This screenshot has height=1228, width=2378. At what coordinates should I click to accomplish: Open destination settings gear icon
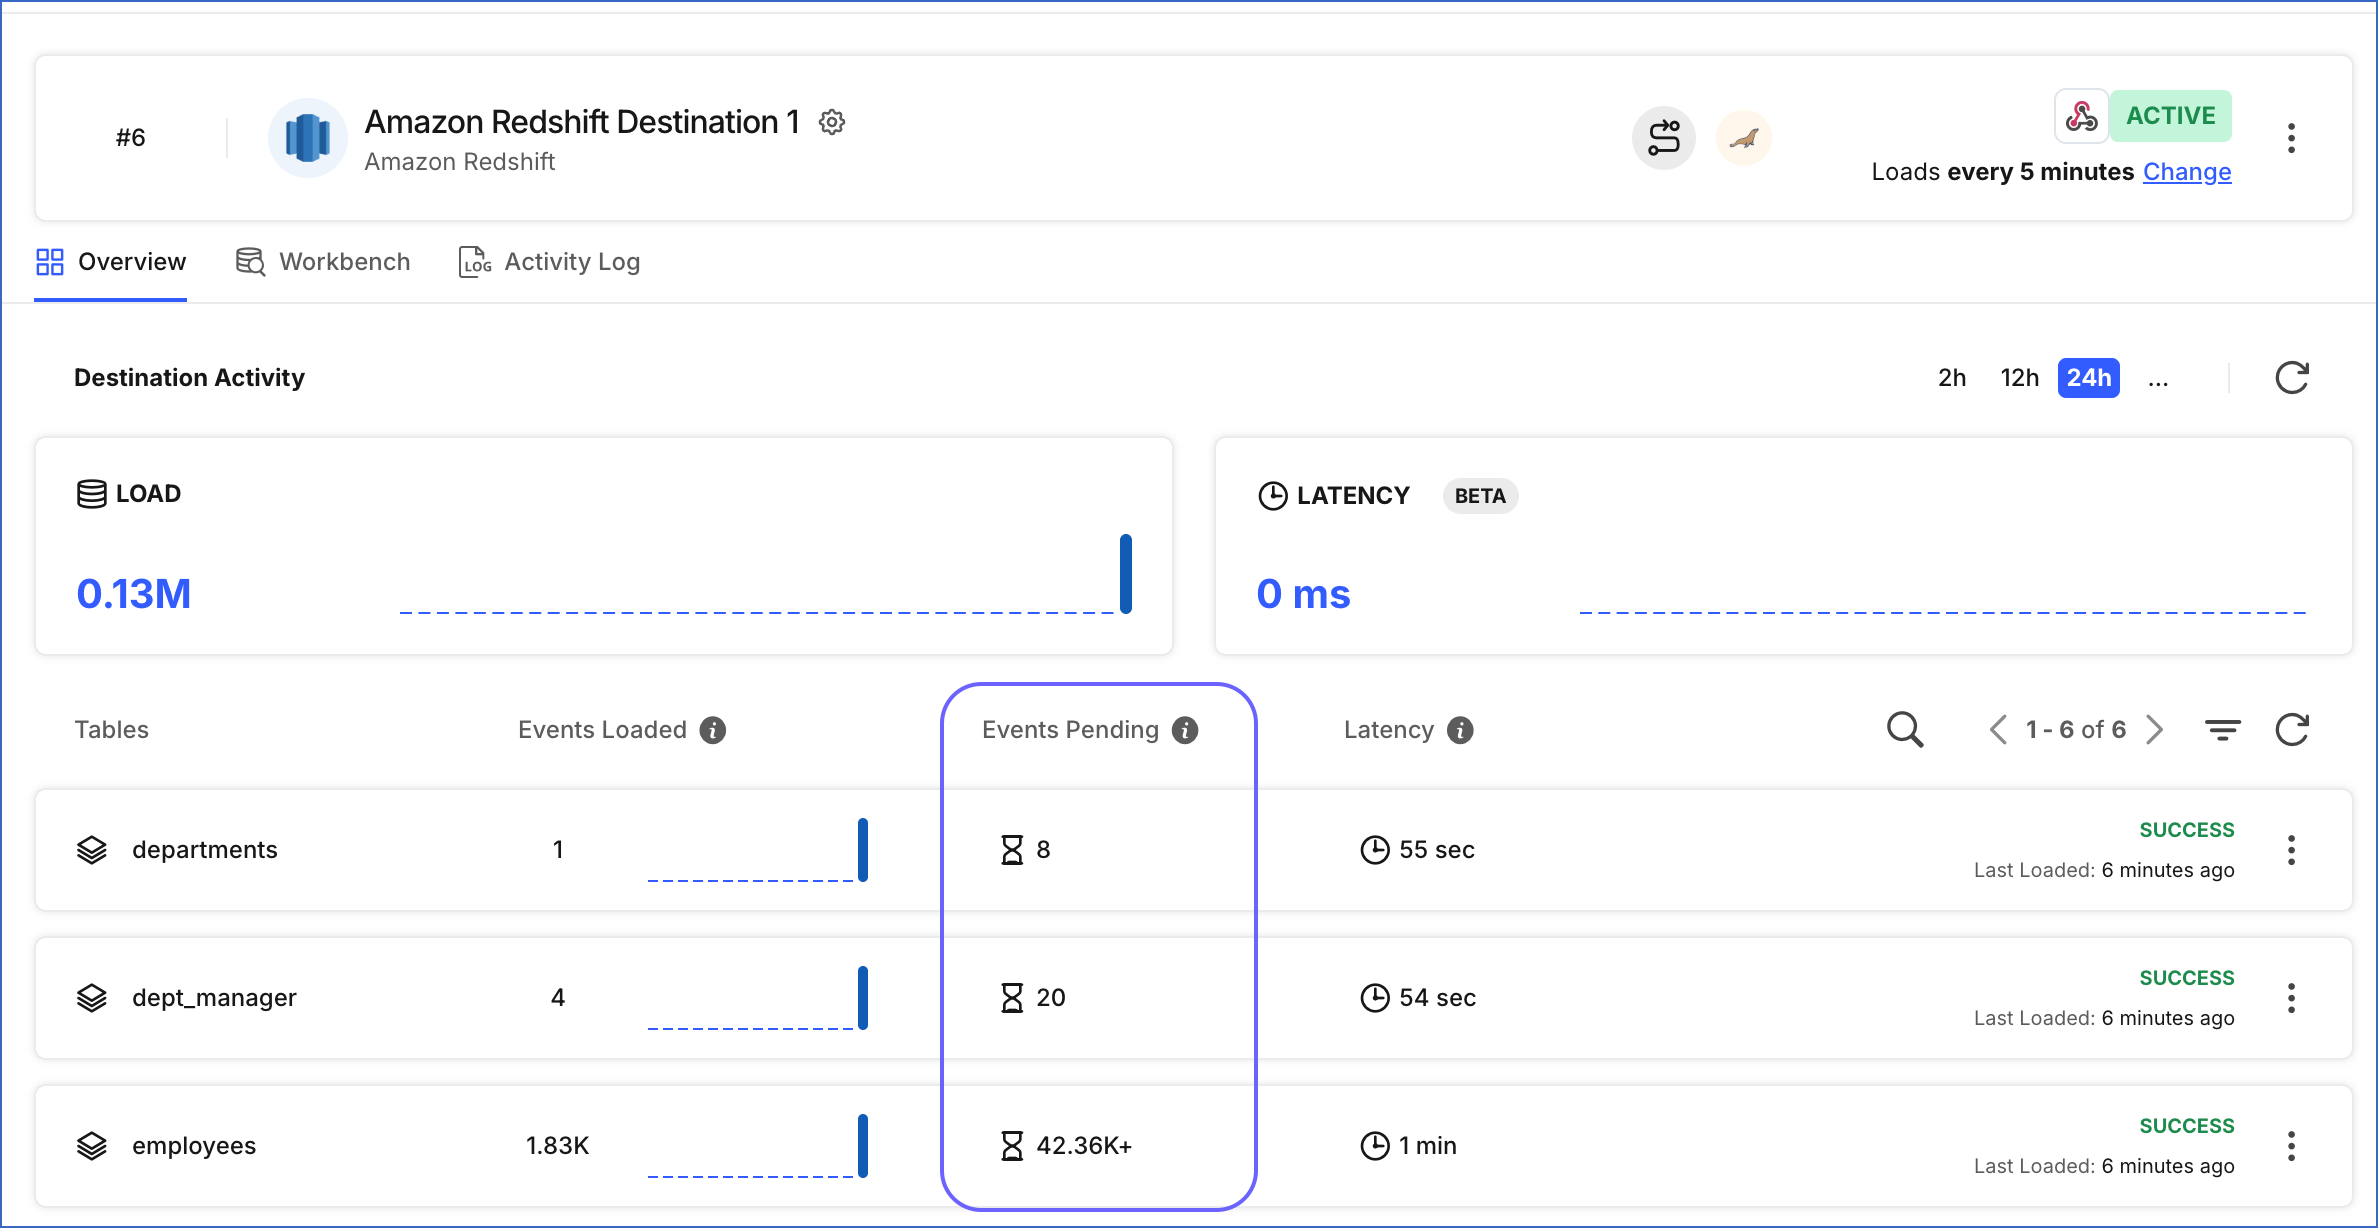(x=832, y=122)
